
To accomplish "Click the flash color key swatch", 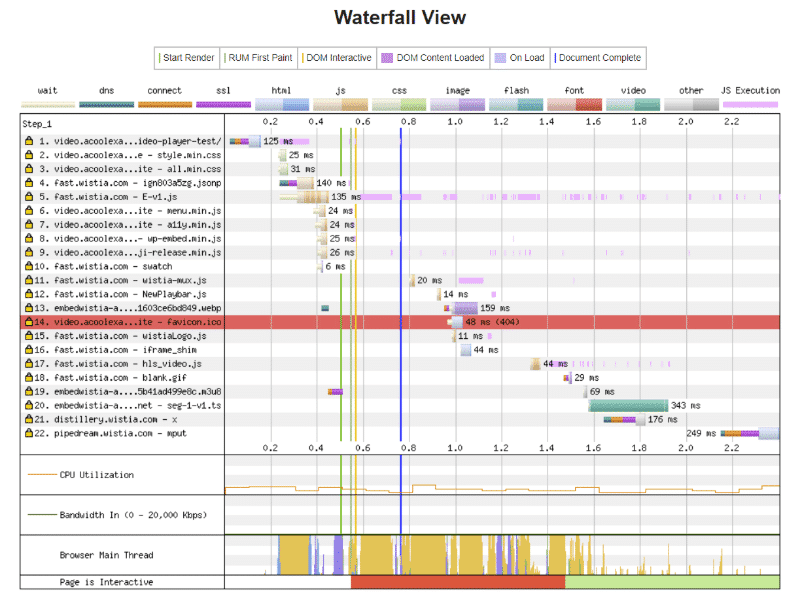I will (x=516, y=105).
